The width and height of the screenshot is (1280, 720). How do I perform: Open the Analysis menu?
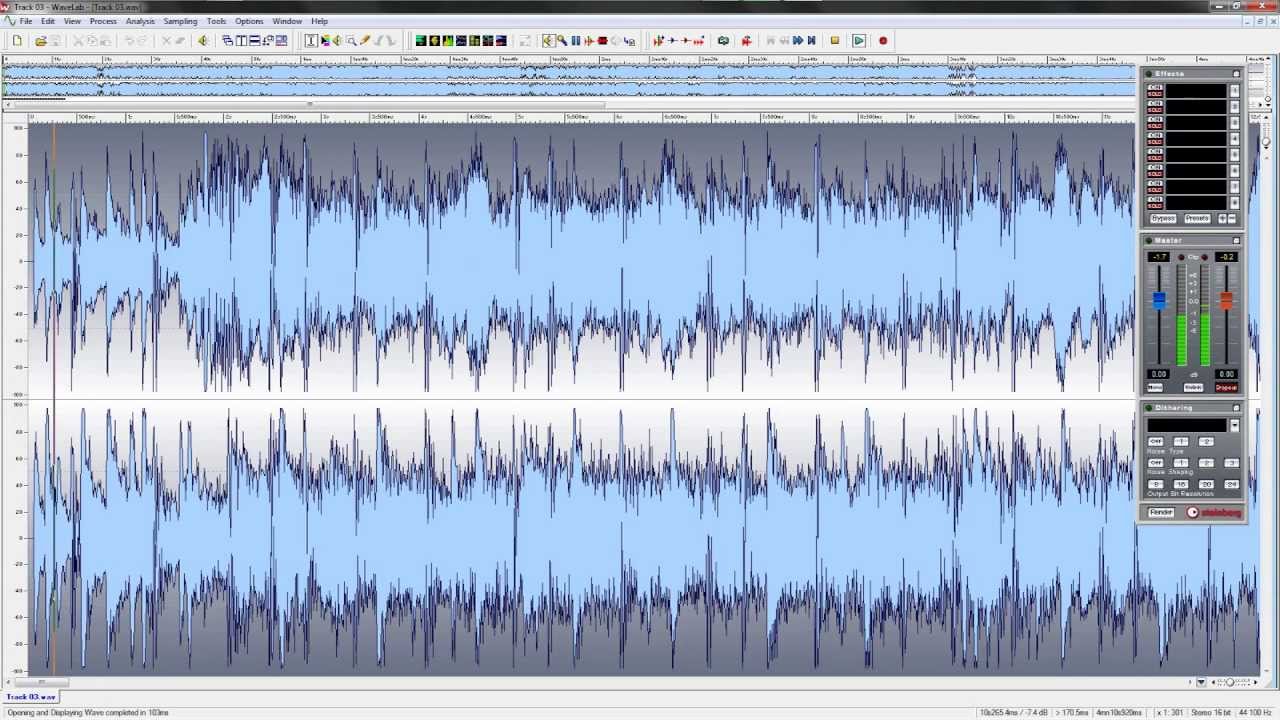[x=140, y=21]
